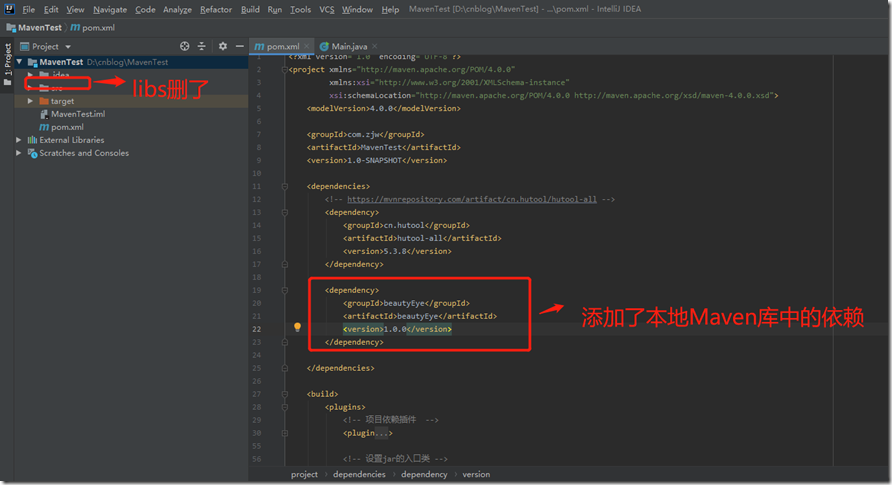The height and width of the screenshot is (485, 892).
Task: Click the External Libraries icon
Action: click(32, 140)
